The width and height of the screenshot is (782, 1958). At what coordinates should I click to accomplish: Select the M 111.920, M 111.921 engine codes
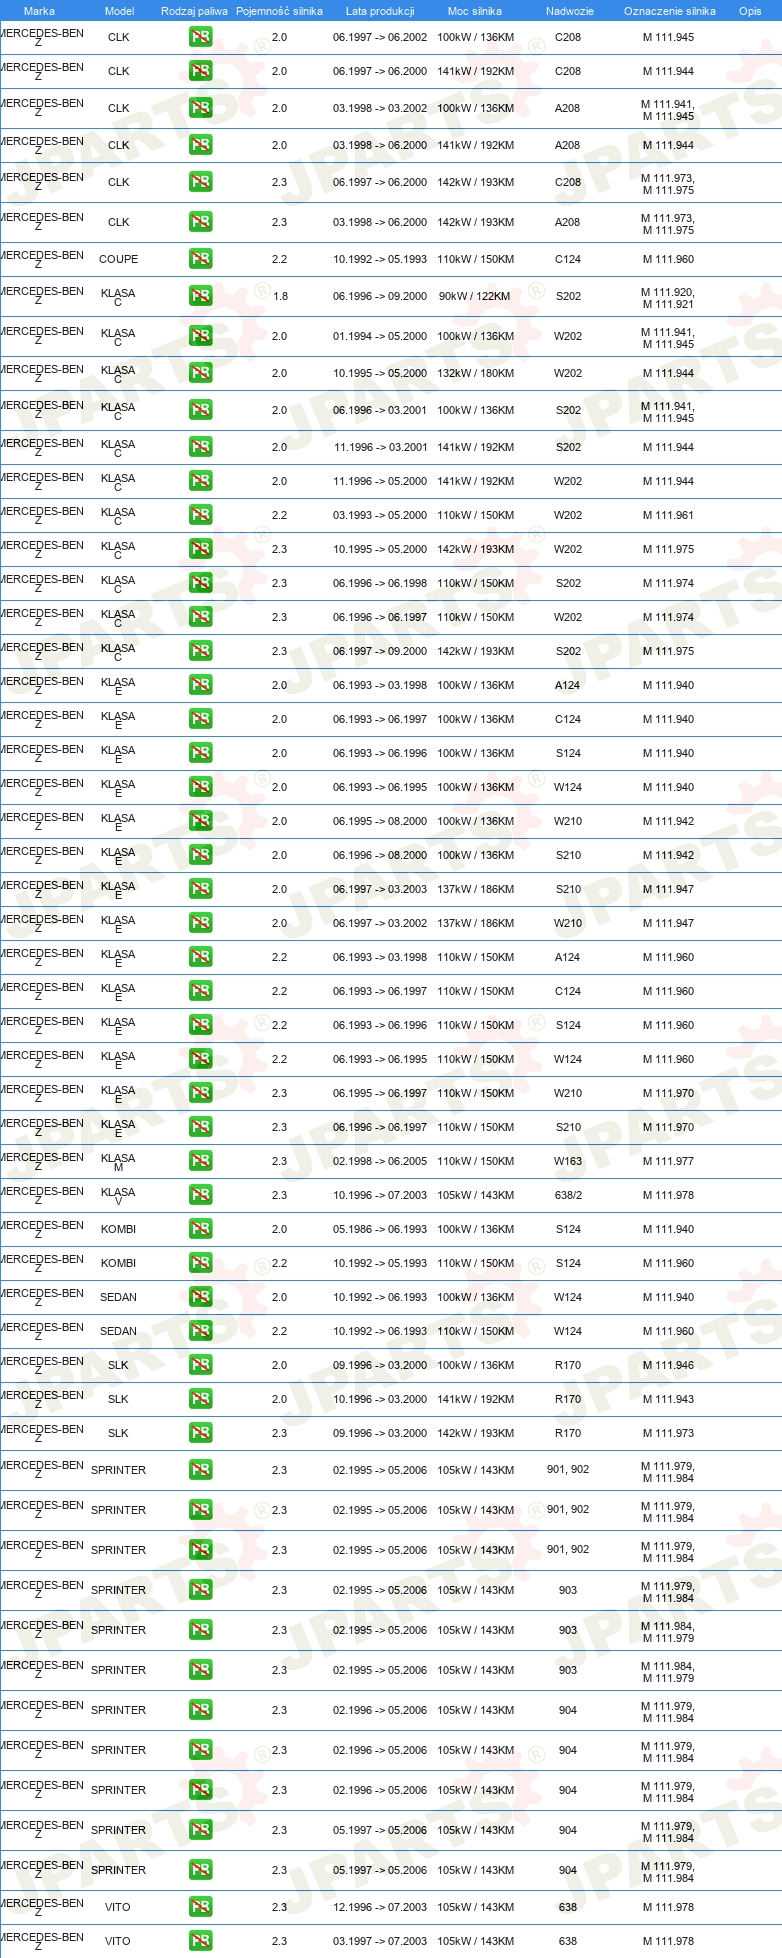pos(668,298)
